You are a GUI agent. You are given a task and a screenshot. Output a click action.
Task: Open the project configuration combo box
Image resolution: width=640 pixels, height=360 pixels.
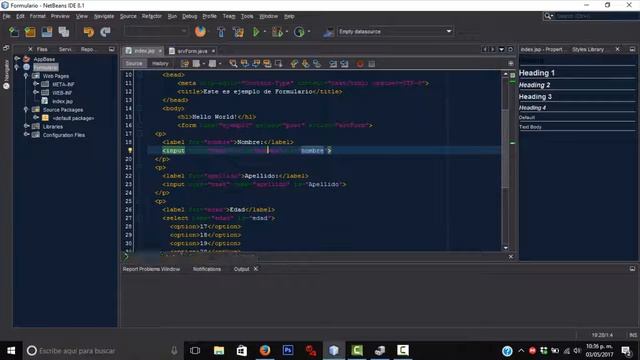[156, 31]
